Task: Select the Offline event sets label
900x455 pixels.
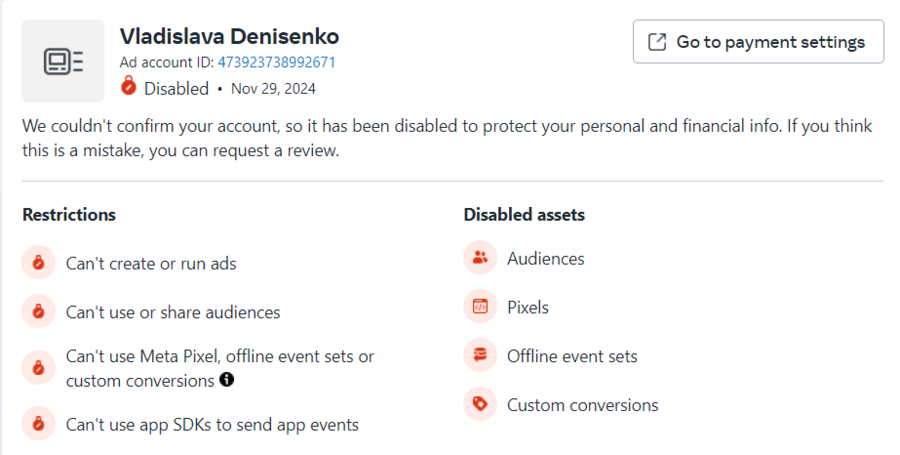Action: pyautogui.click(x=572, y=356)
